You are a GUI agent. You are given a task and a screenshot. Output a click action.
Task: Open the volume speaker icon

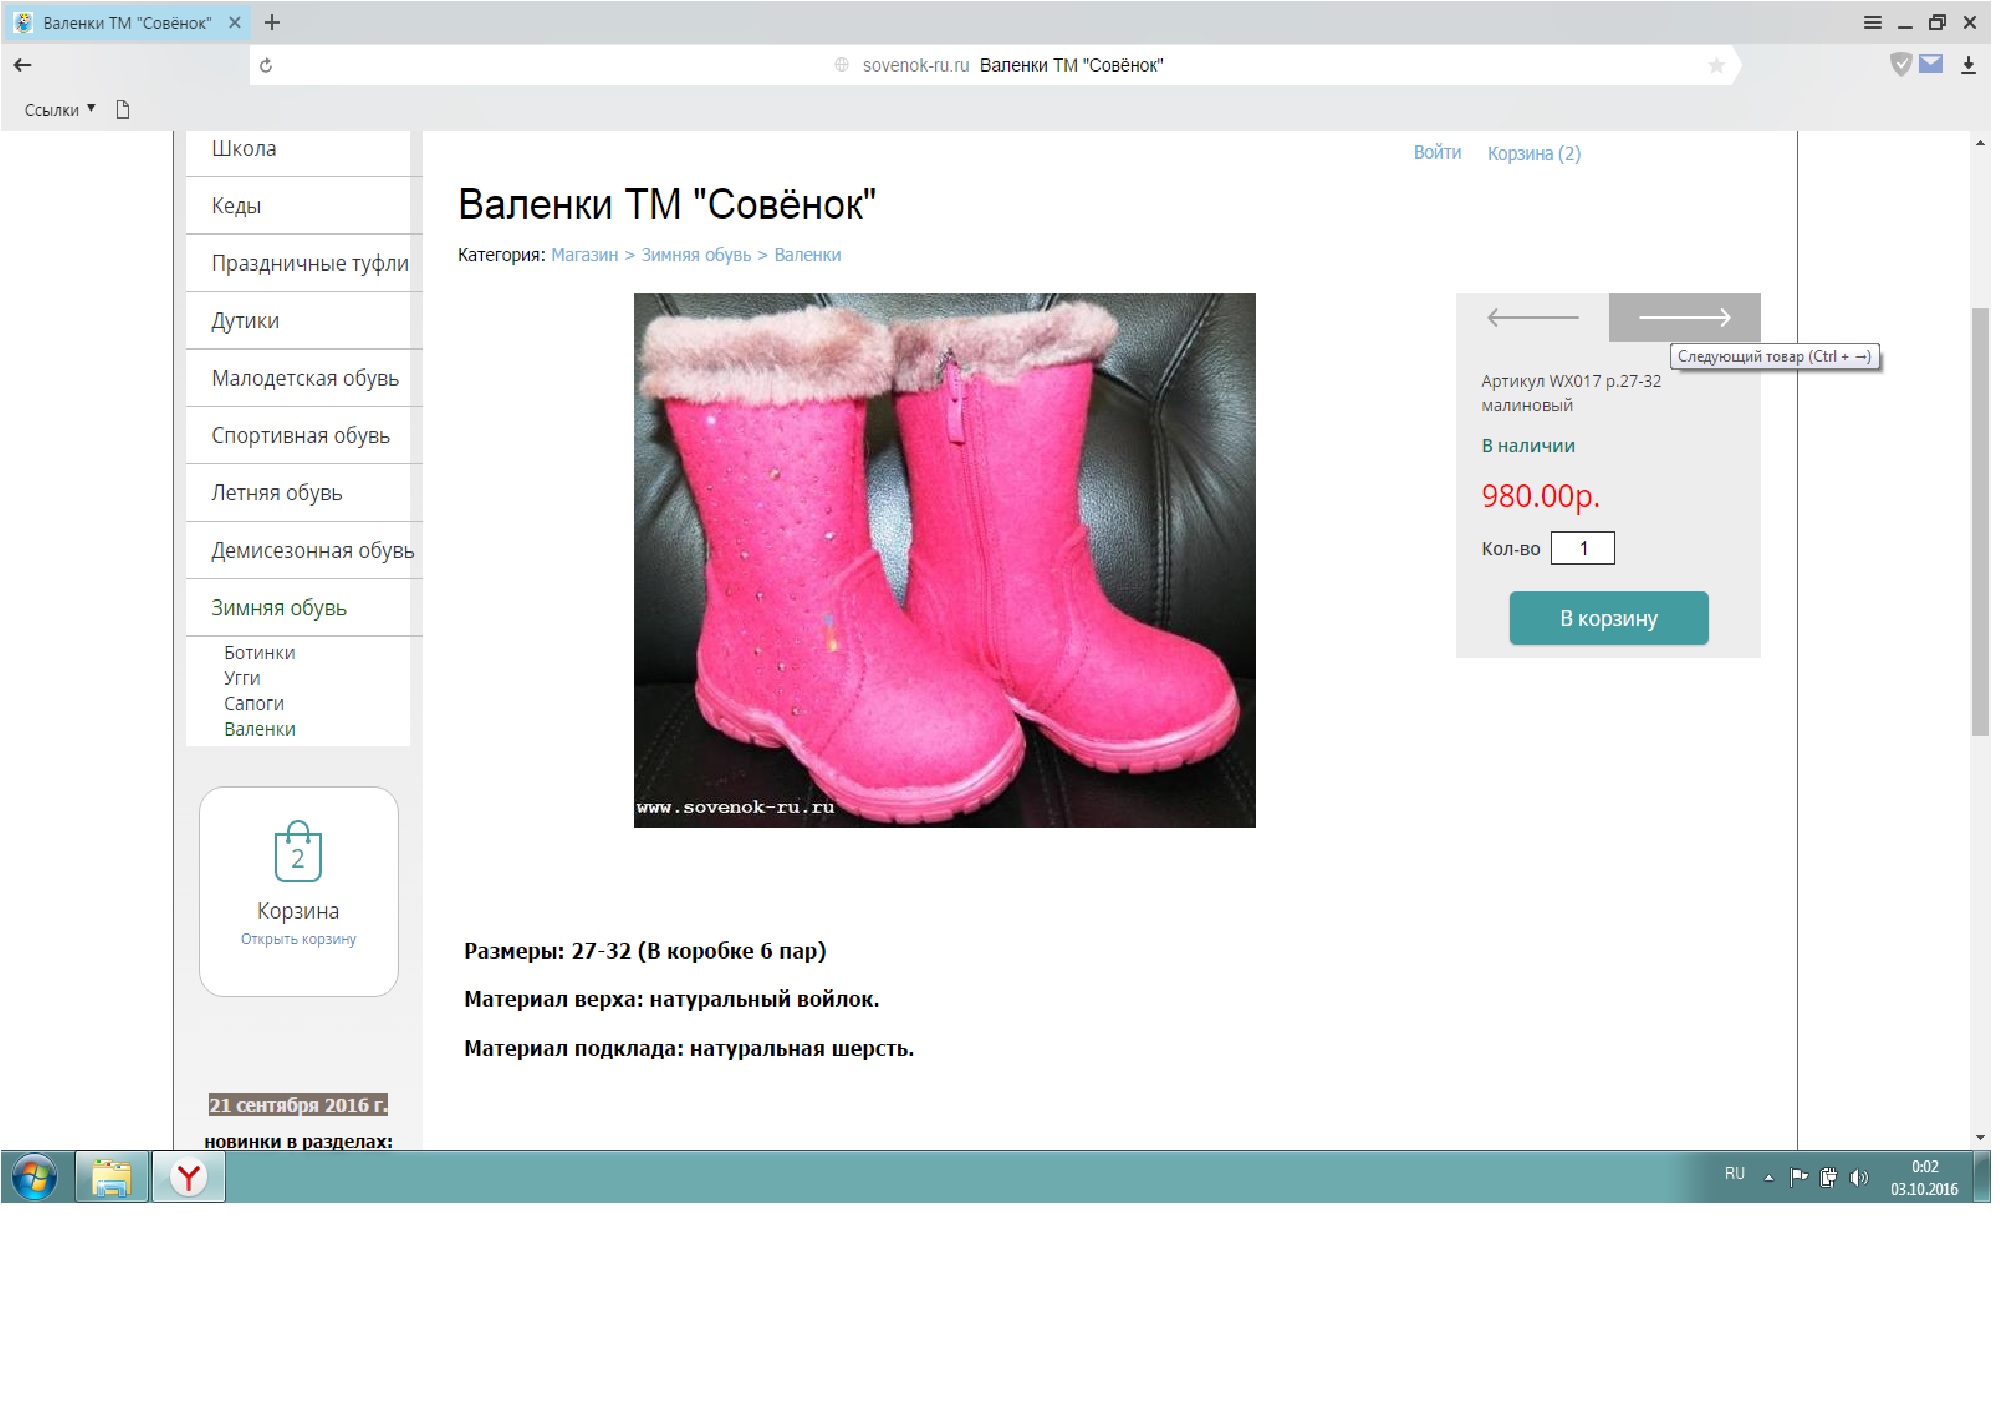click(1859, 1177)
